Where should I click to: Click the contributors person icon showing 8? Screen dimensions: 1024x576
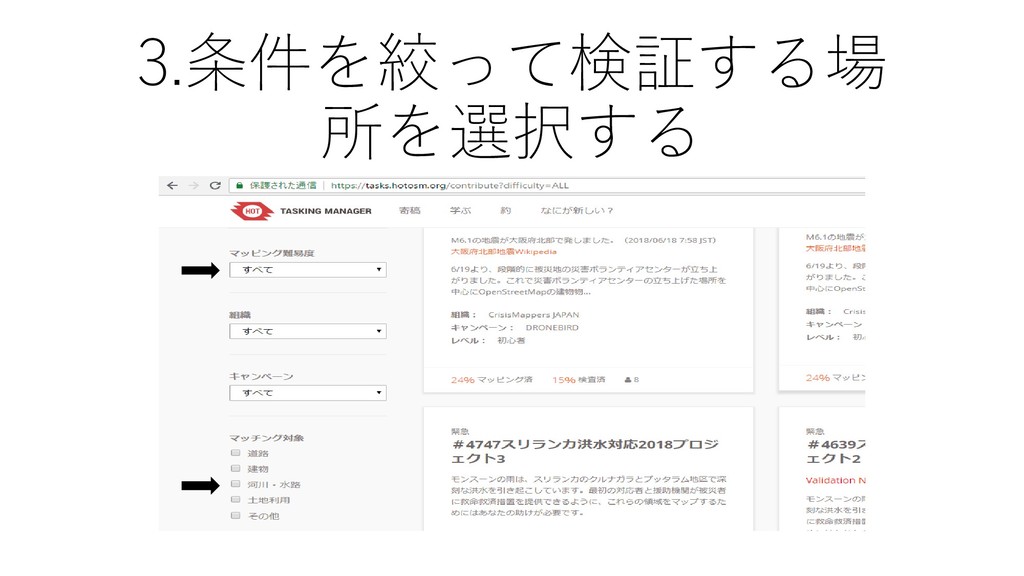628,379
